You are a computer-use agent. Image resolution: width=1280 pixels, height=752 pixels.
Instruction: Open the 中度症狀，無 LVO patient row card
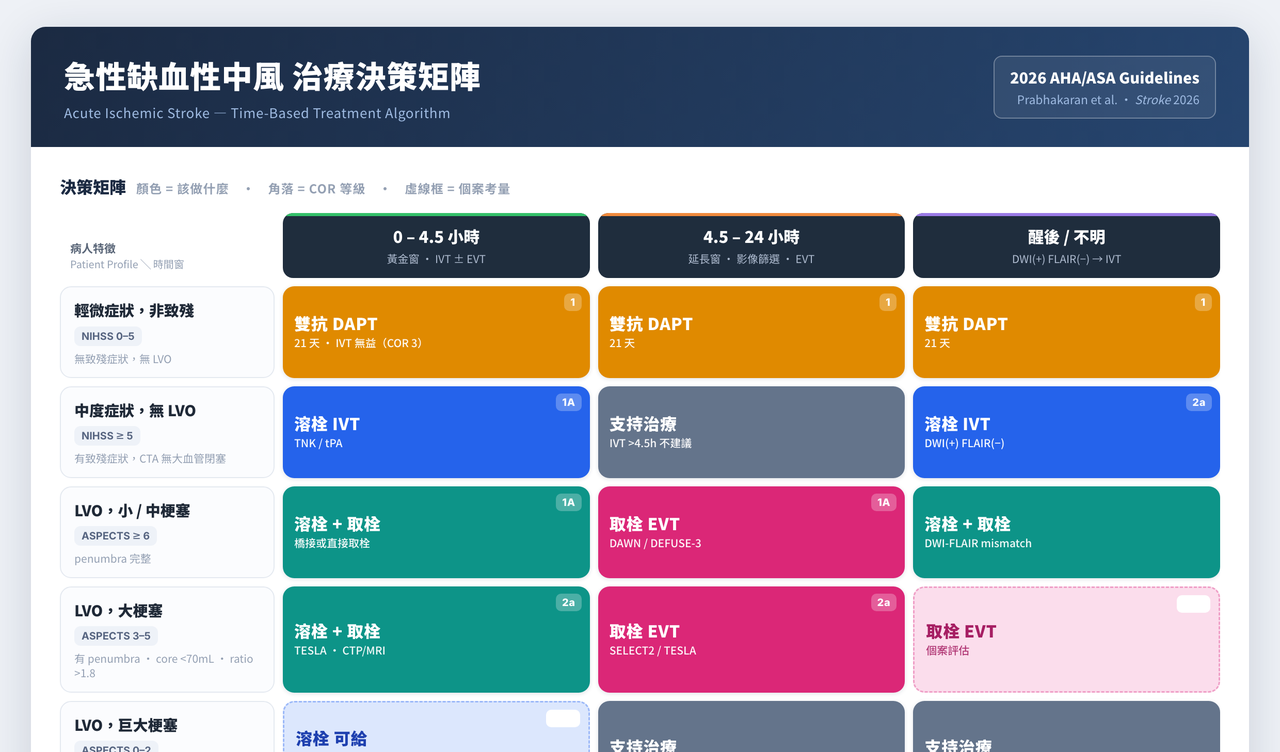pyautogui.click(x=167, y=432)
